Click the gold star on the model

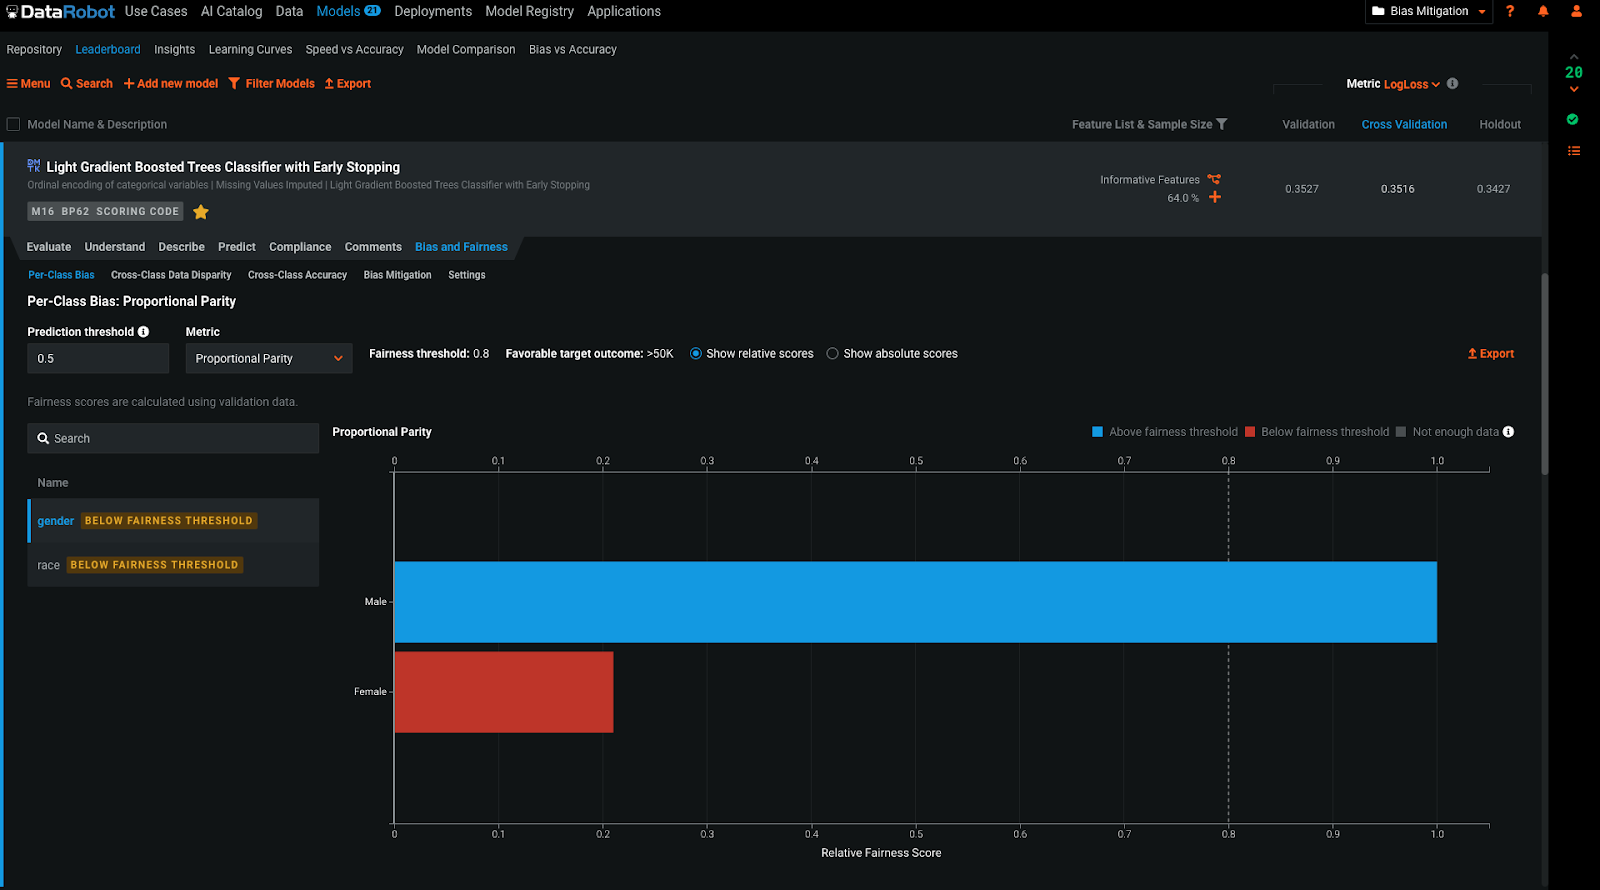[x=201, y=212]
